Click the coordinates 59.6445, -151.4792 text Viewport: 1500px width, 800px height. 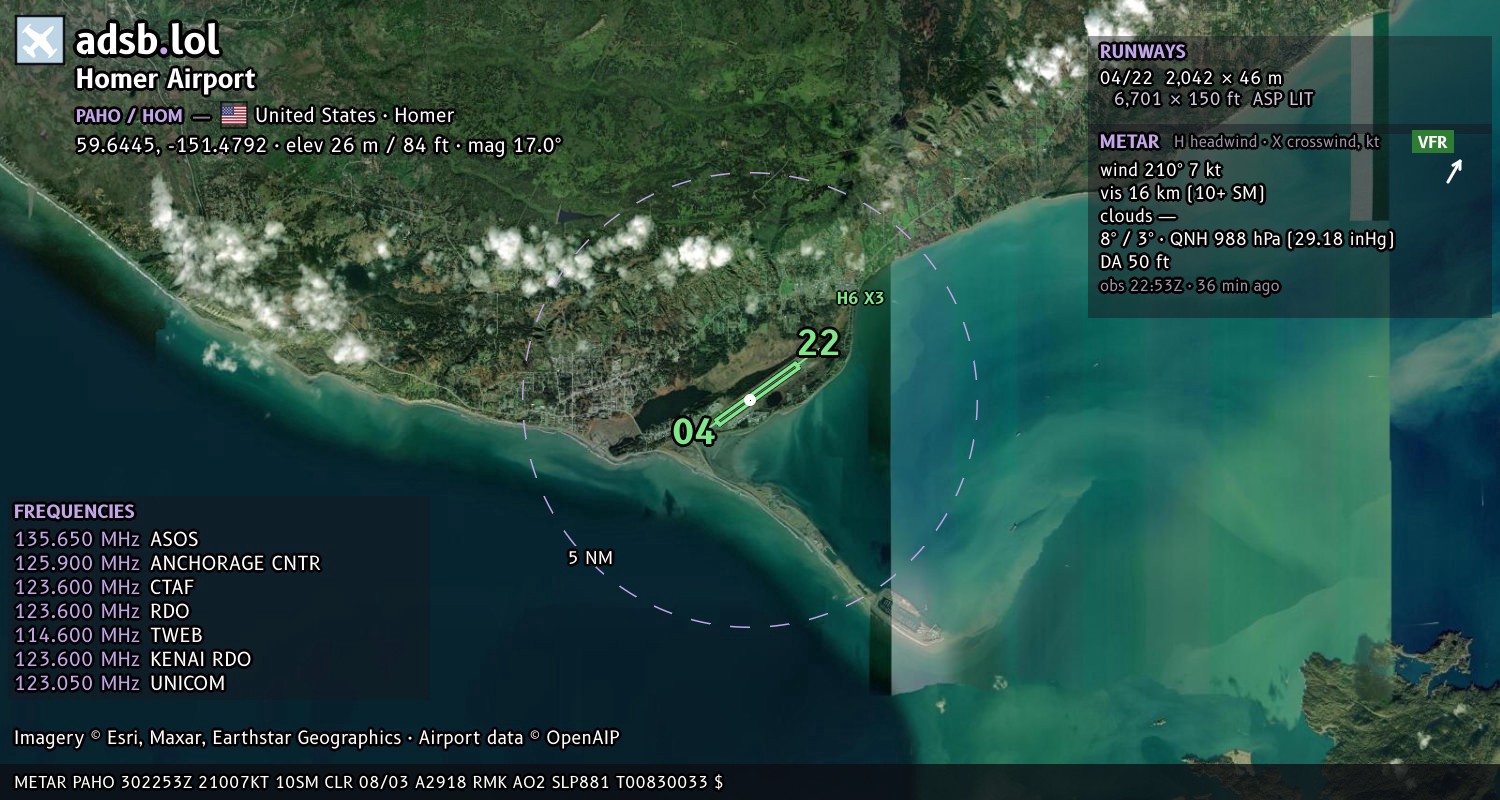(172, 145)
